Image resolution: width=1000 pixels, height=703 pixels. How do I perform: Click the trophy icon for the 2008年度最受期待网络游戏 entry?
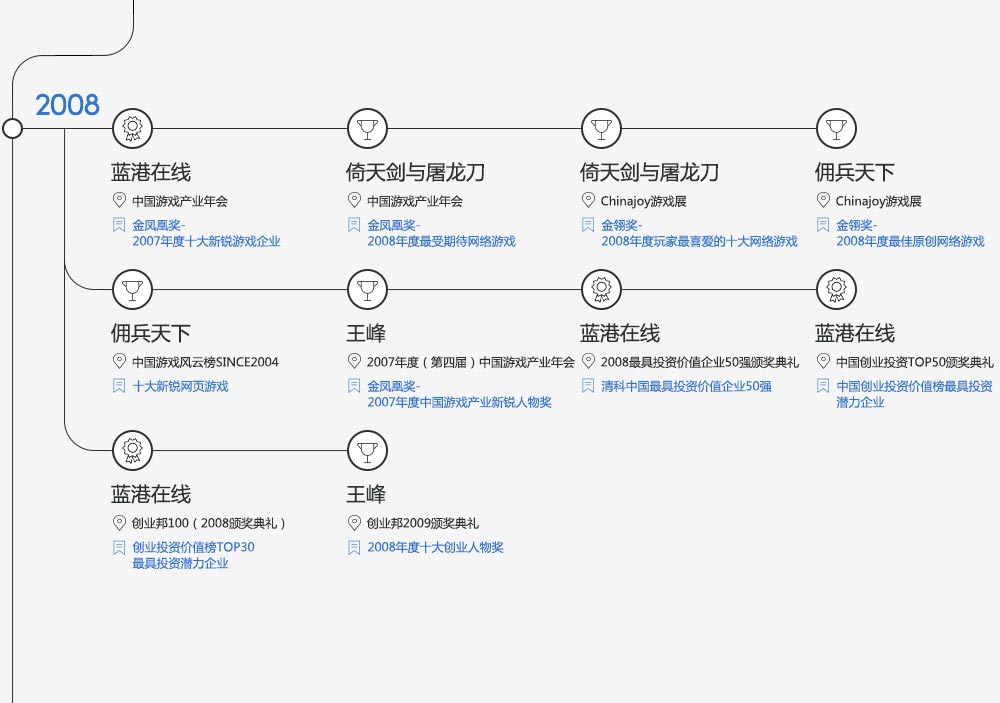click(367, 128)
